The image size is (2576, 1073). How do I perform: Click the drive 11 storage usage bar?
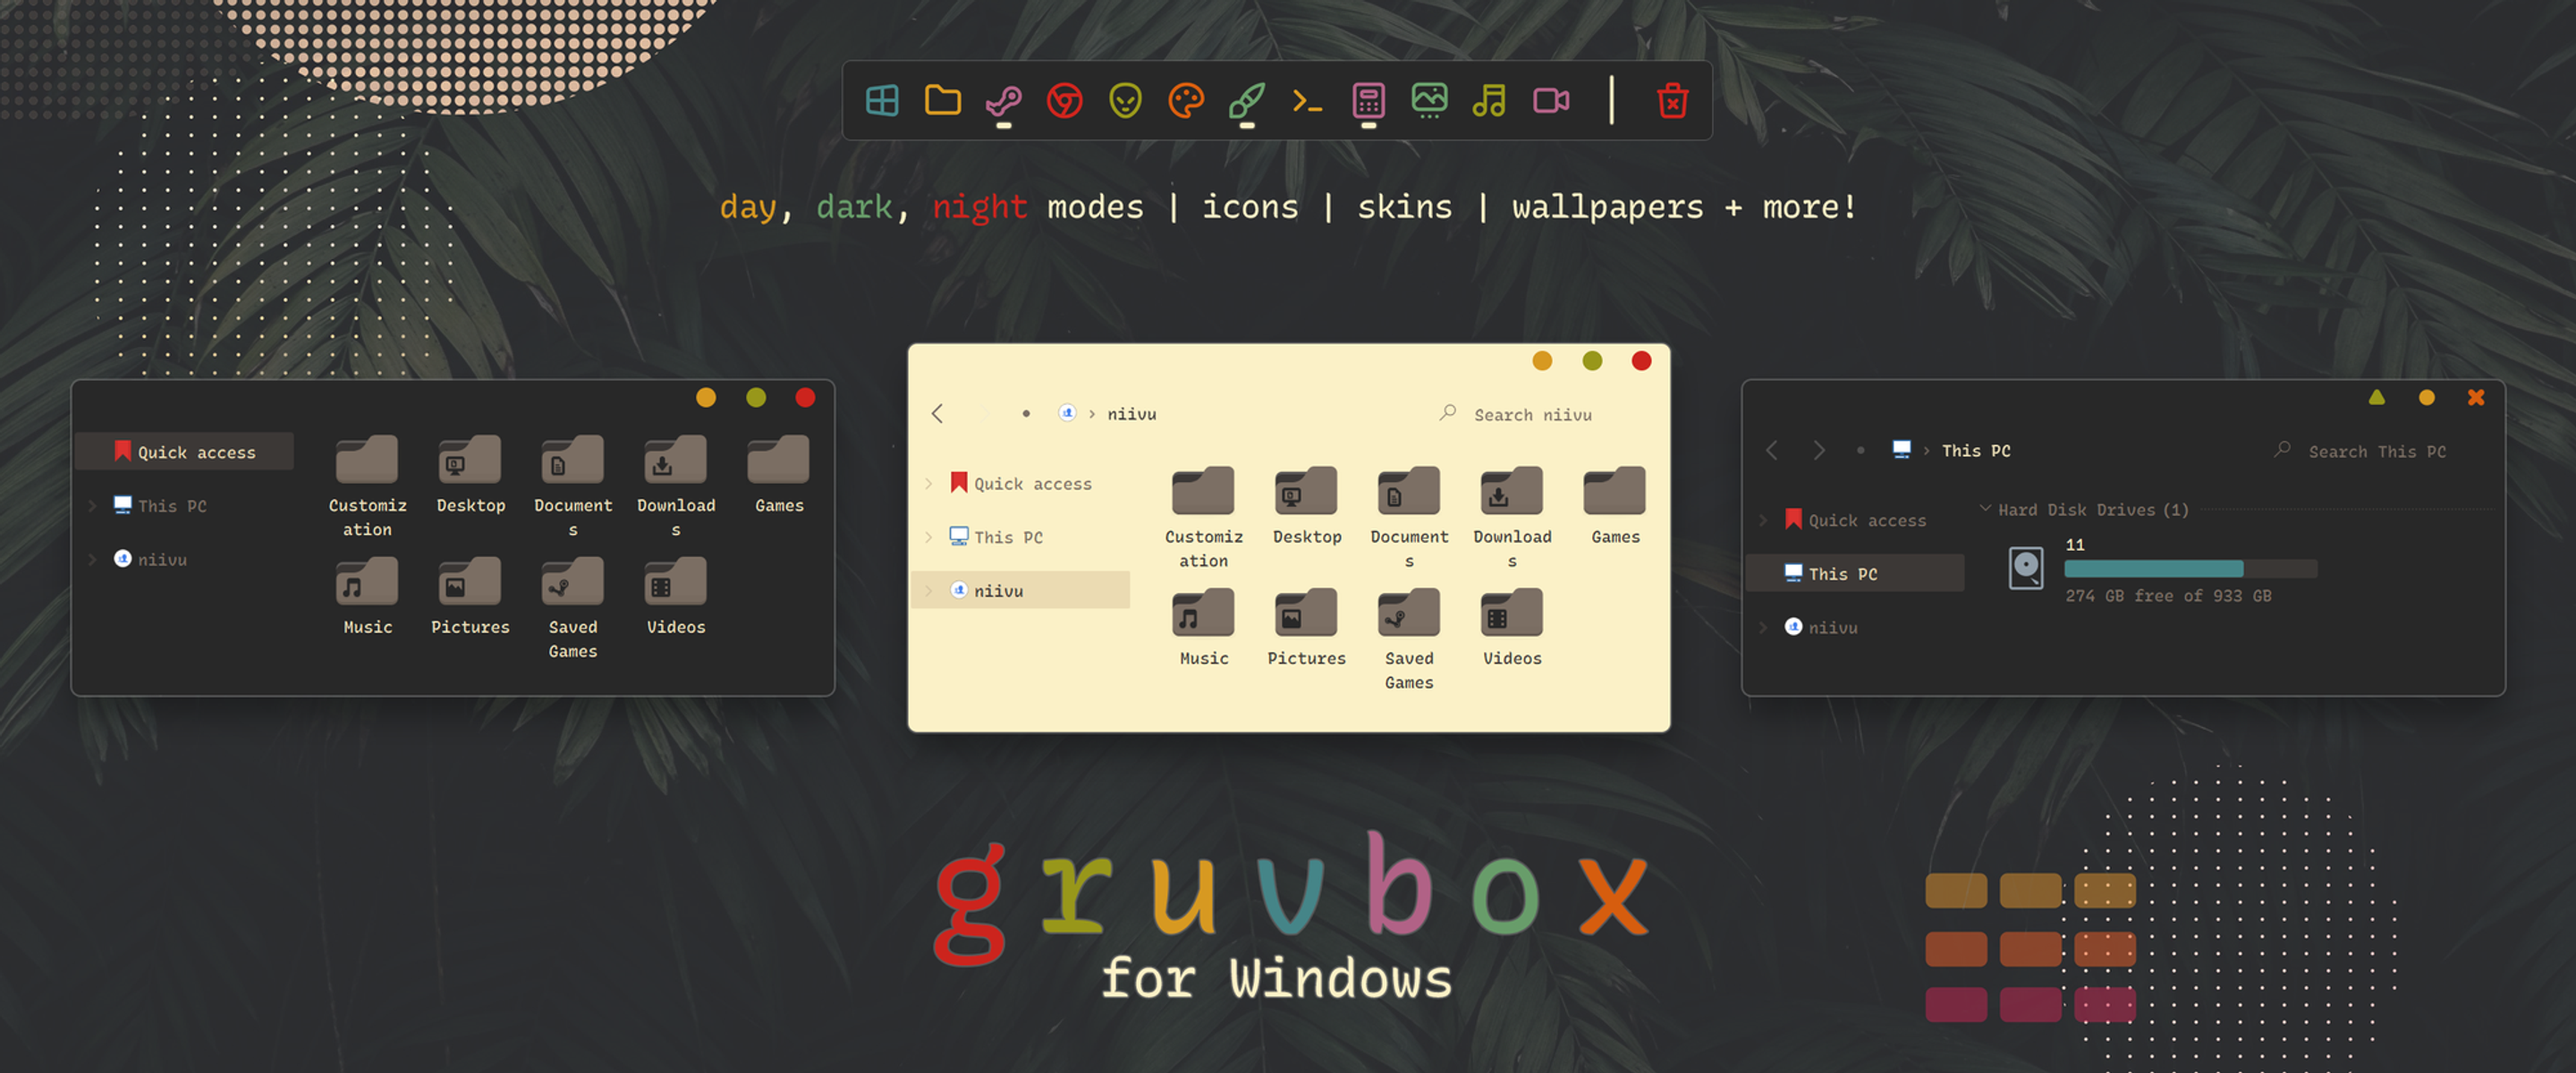click(x=2190, y=569)
